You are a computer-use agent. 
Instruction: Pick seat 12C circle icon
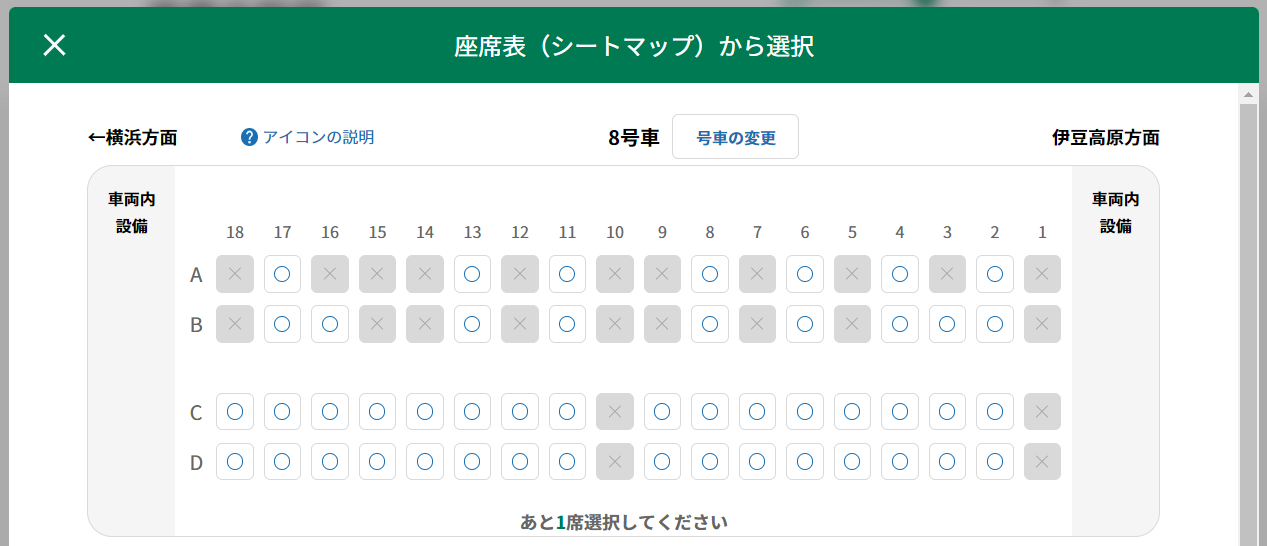[520, 412]
